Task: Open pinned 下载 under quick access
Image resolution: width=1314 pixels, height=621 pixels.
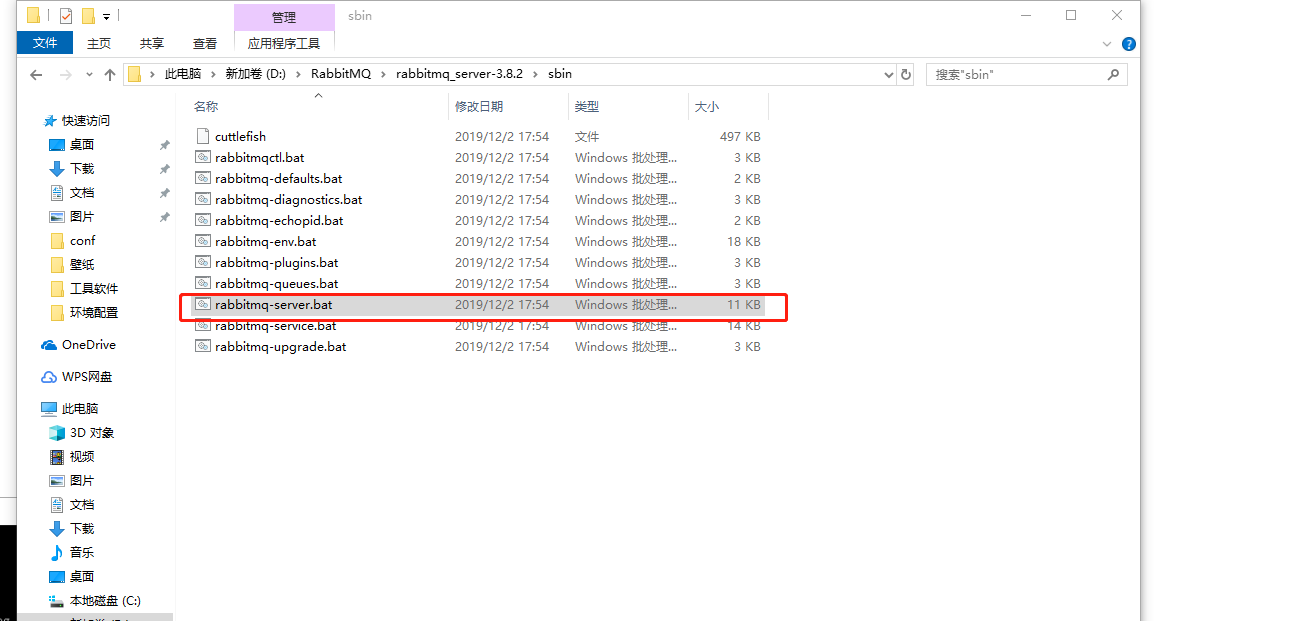Action: pos(82,168)
